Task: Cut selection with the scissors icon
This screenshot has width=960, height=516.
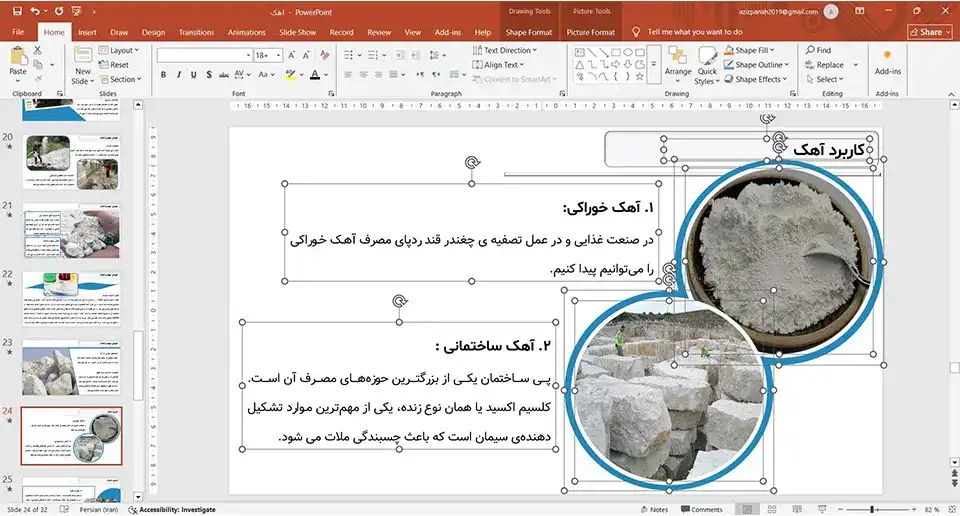Action: tap(37, 50)
